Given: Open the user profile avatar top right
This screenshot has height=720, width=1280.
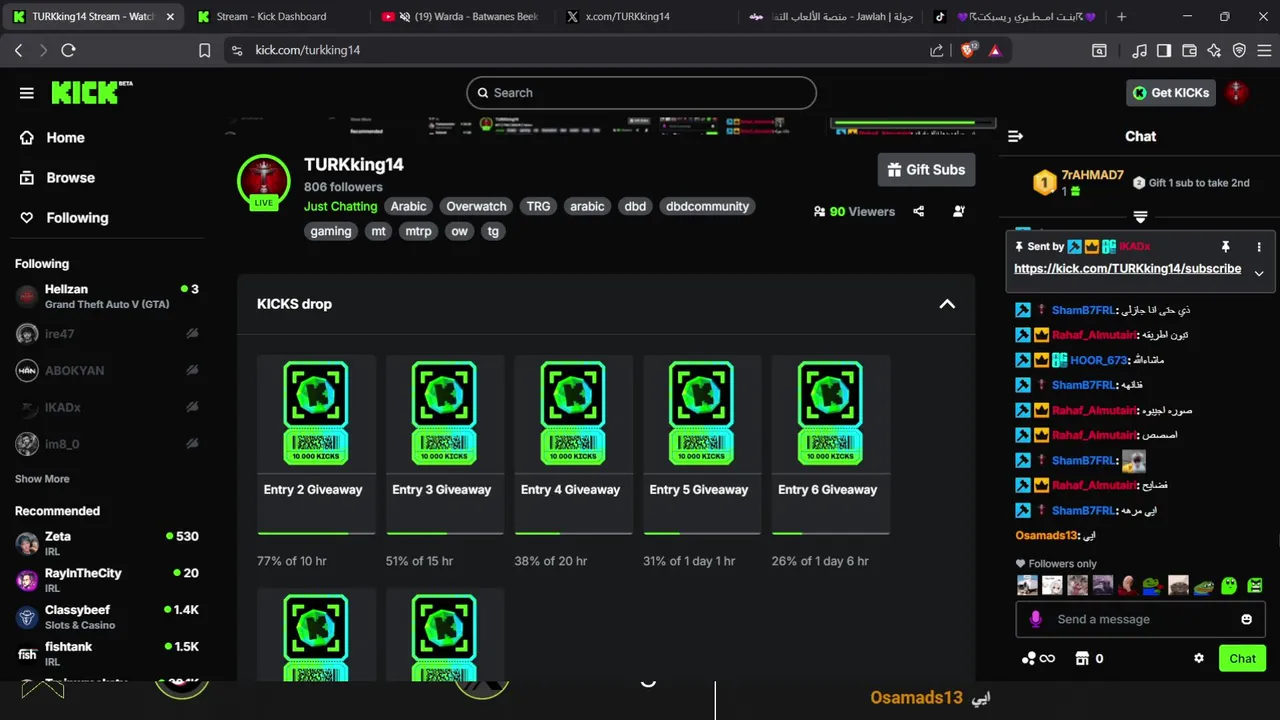Looking at the screenshot, I should (1237, 92).
